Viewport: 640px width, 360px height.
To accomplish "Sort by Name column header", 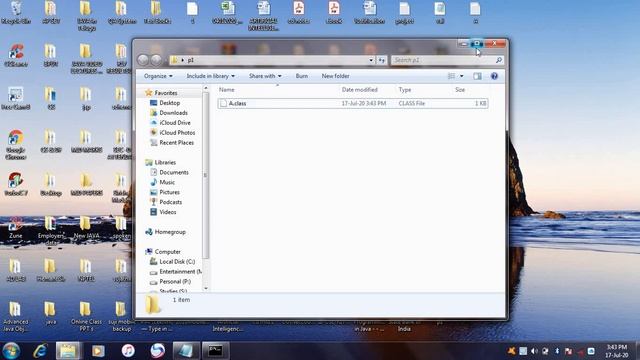I will 227,89.
